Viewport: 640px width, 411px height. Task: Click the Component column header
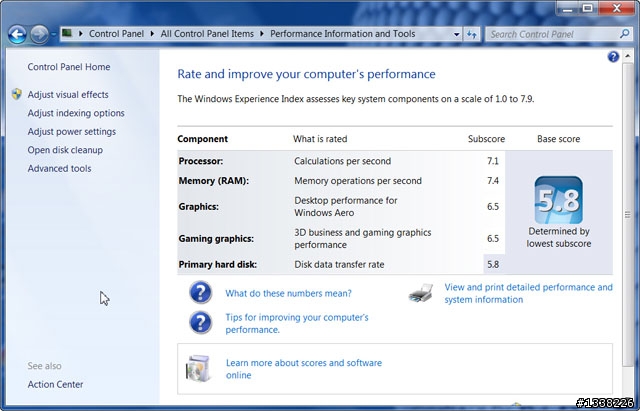pos(202,139)
